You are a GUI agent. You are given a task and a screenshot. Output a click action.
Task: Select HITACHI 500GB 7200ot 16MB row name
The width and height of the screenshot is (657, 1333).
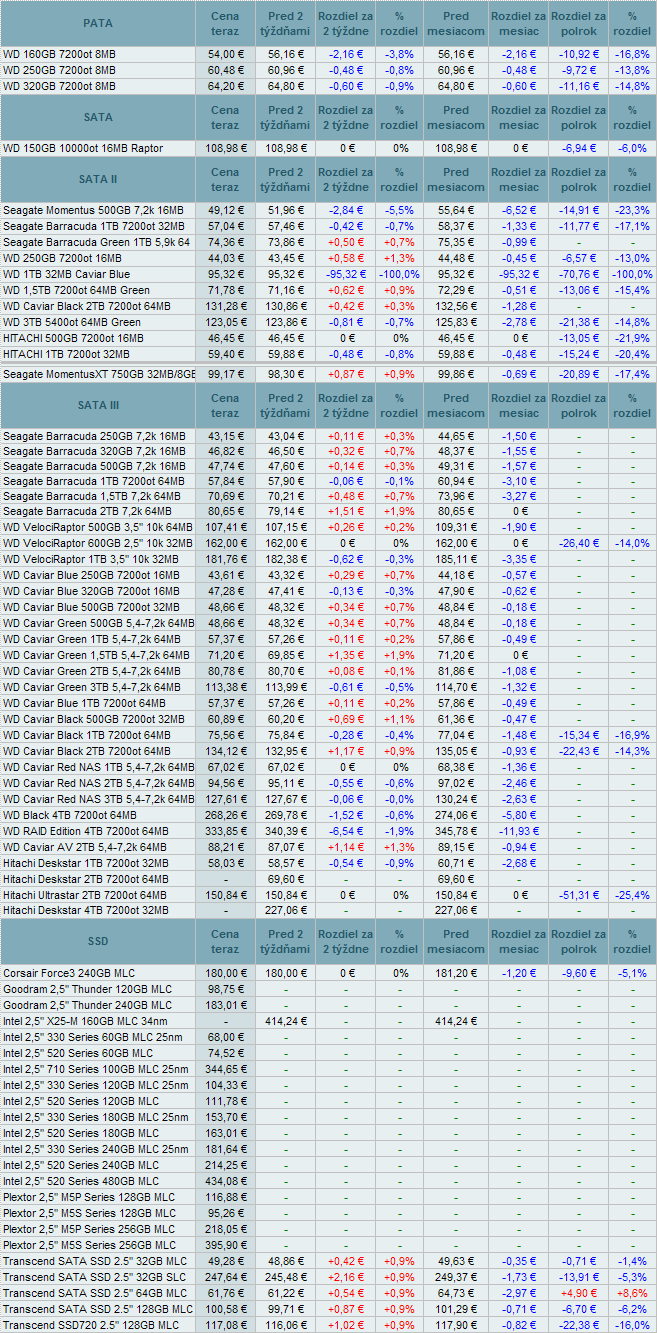coord(74,338)
